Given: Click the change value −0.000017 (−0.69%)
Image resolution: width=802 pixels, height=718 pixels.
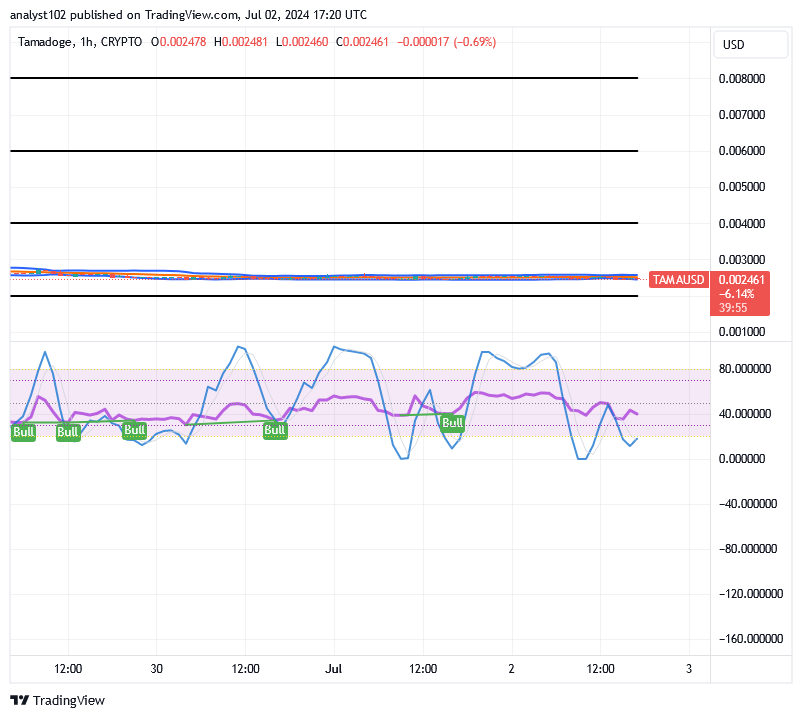Looking at the screenshot, I should pyautogui.click(x=447, y=42).
